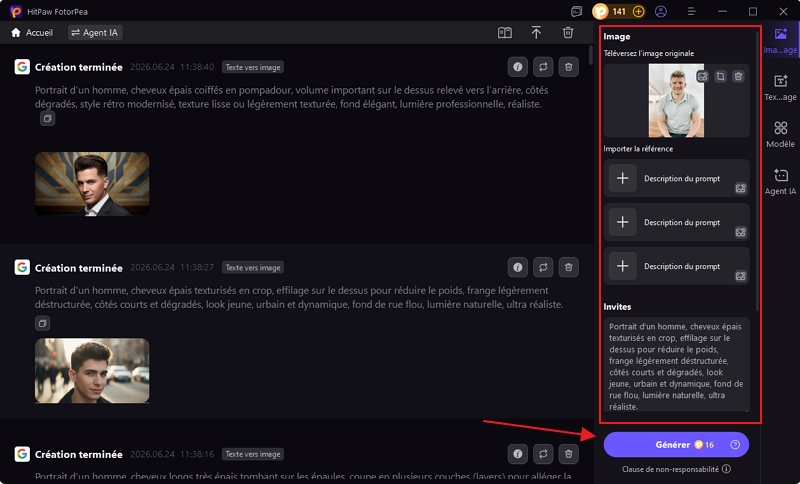Open the Modèle sidebar tab
Viewport: 800px width, 484px height.
click(780, 135)
